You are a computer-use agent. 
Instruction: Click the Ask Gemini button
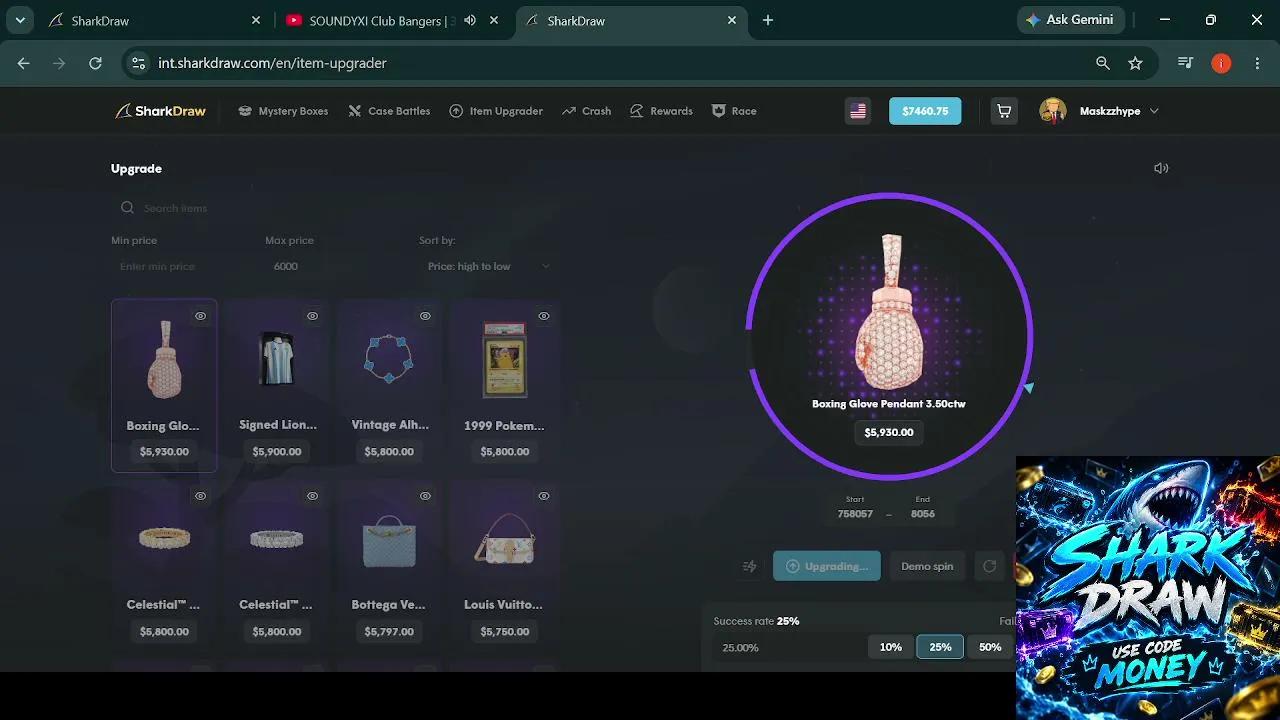coord(1072,20)
